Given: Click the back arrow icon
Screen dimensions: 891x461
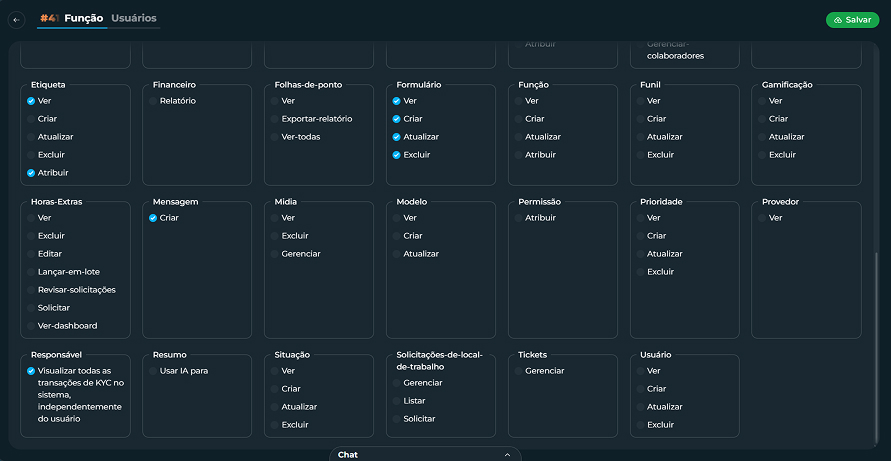Looking at the screenshot, I should (16, 20).
